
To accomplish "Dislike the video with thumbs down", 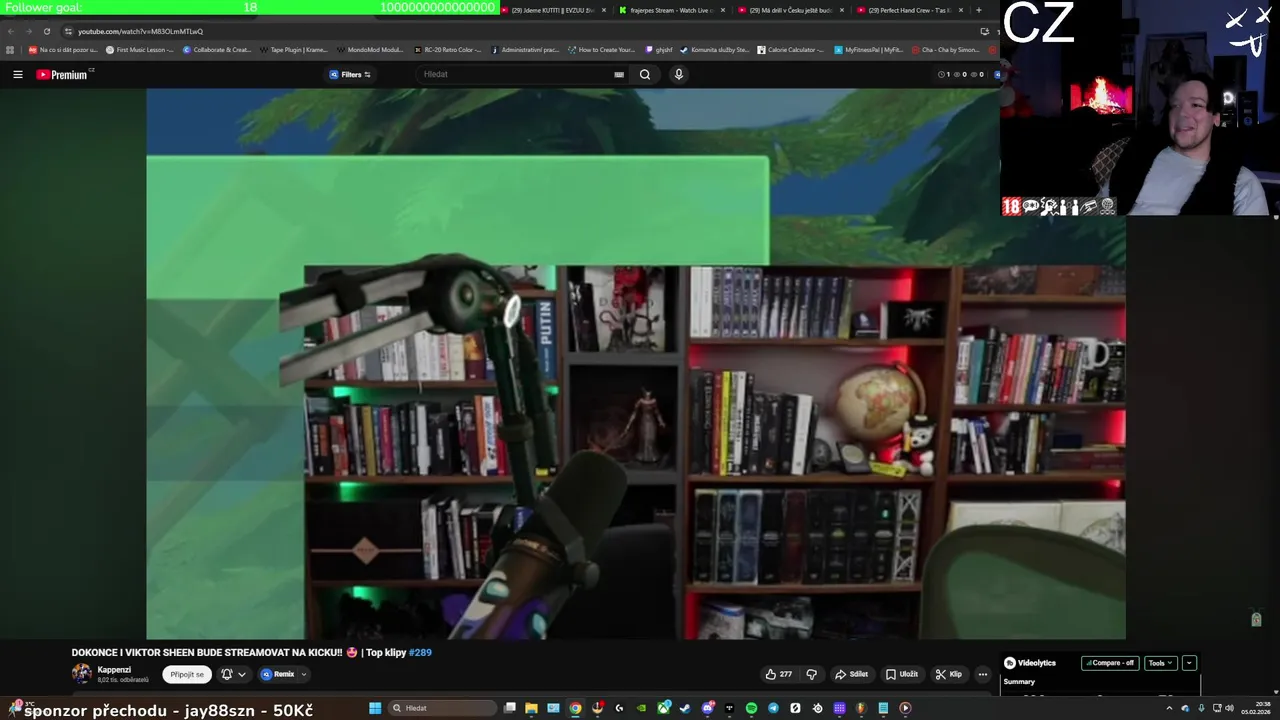I will (x=812, y=674).
